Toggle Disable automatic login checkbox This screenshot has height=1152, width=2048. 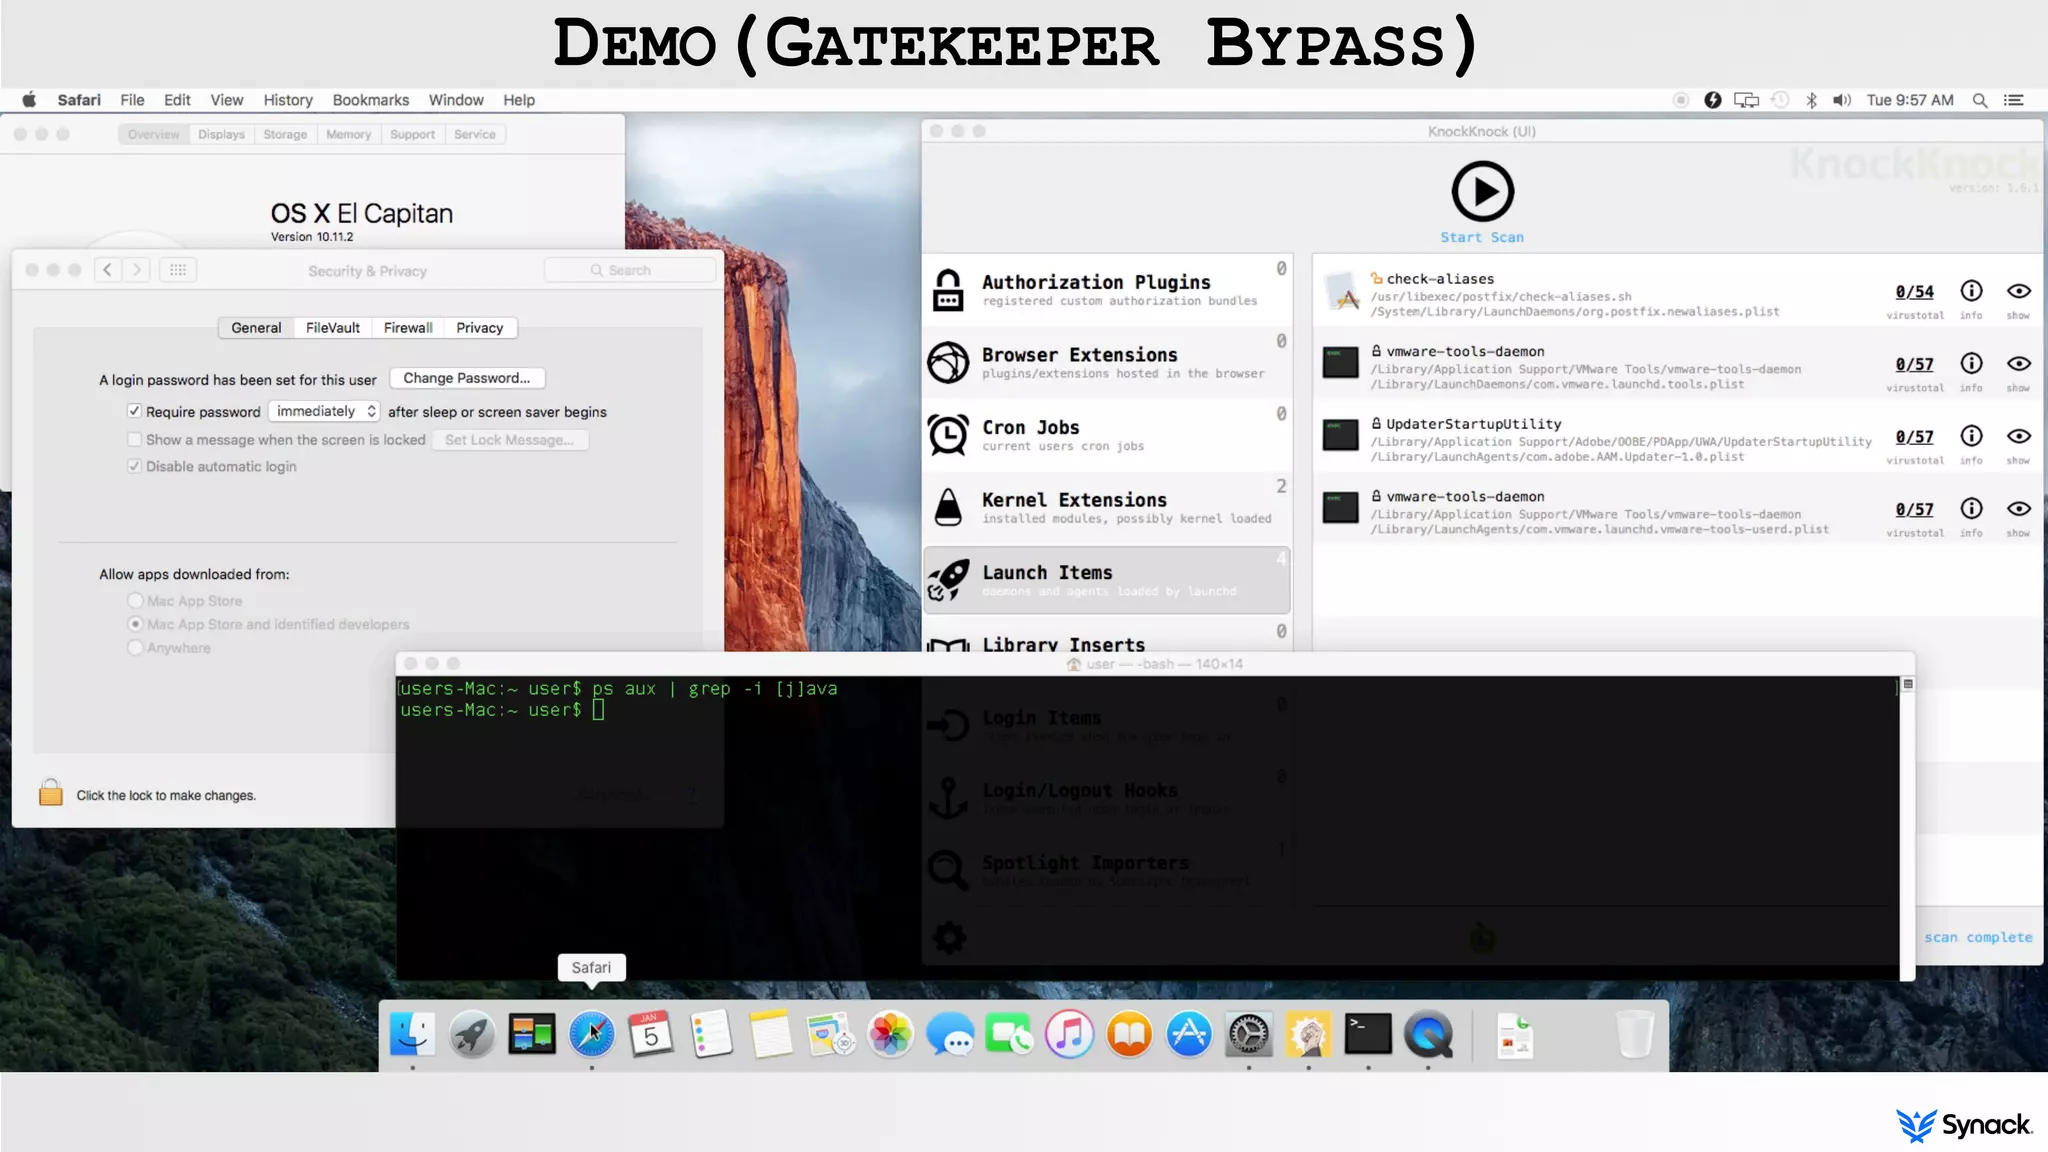click(134, 466)
